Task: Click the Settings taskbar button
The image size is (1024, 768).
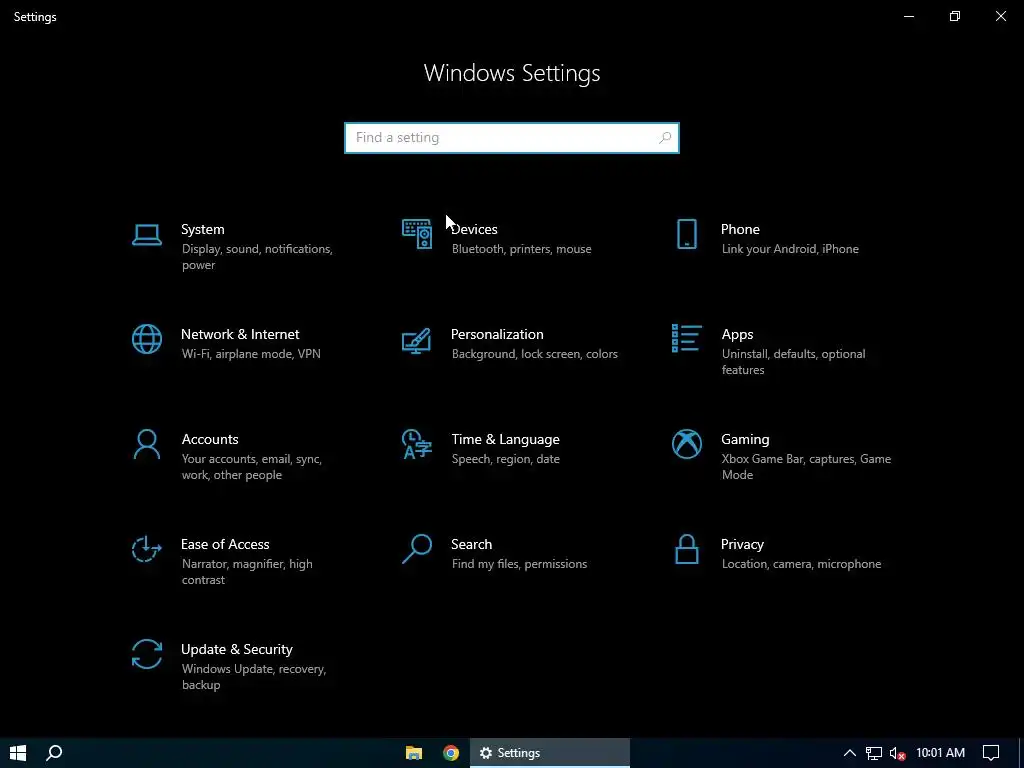Action: pyautogui.click(x=550, y=753)
